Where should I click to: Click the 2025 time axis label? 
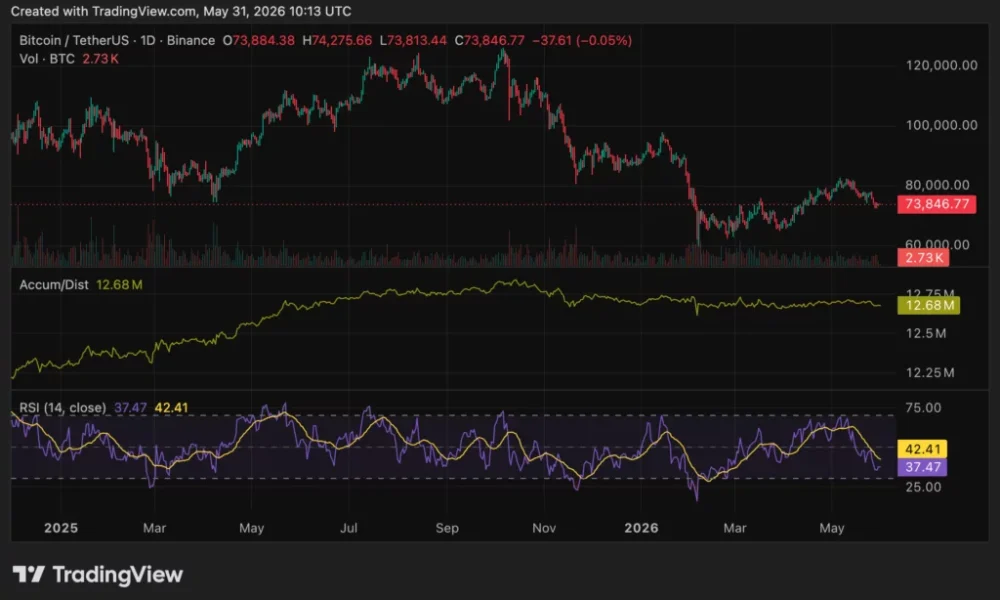[x=61, y=528]
